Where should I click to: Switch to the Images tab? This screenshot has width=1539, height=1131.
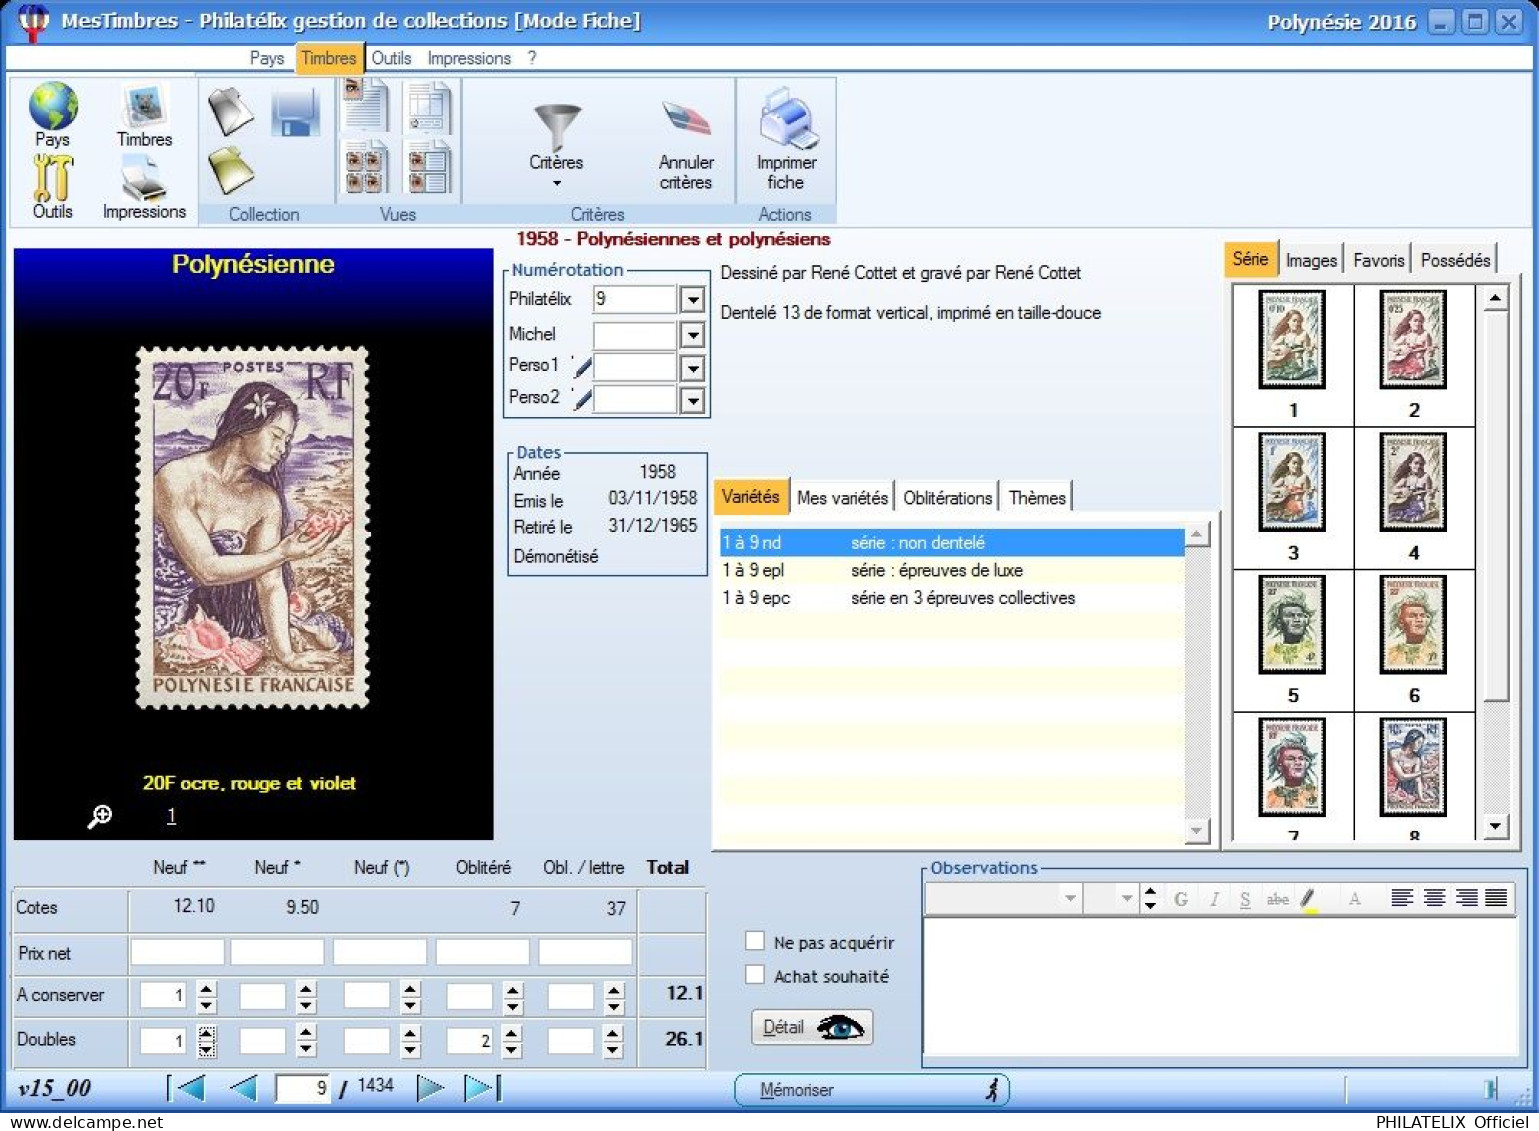[x=1311, y=260]
